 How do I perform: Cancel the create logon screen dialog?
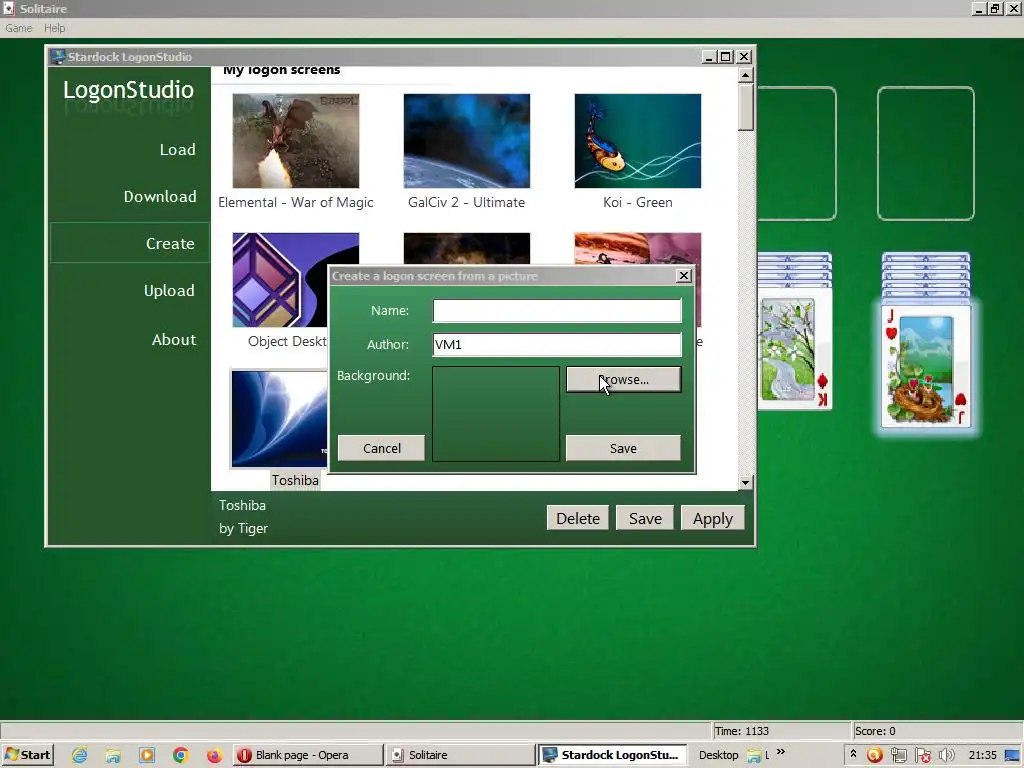(x=381, y=448)
